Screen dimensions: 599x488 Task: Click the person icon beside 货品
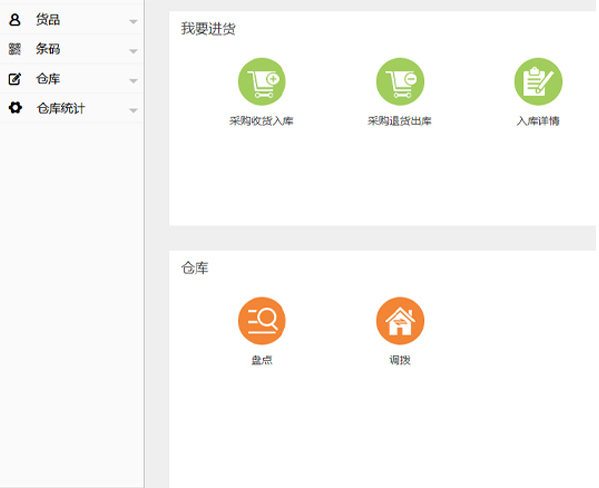[15, 19]
